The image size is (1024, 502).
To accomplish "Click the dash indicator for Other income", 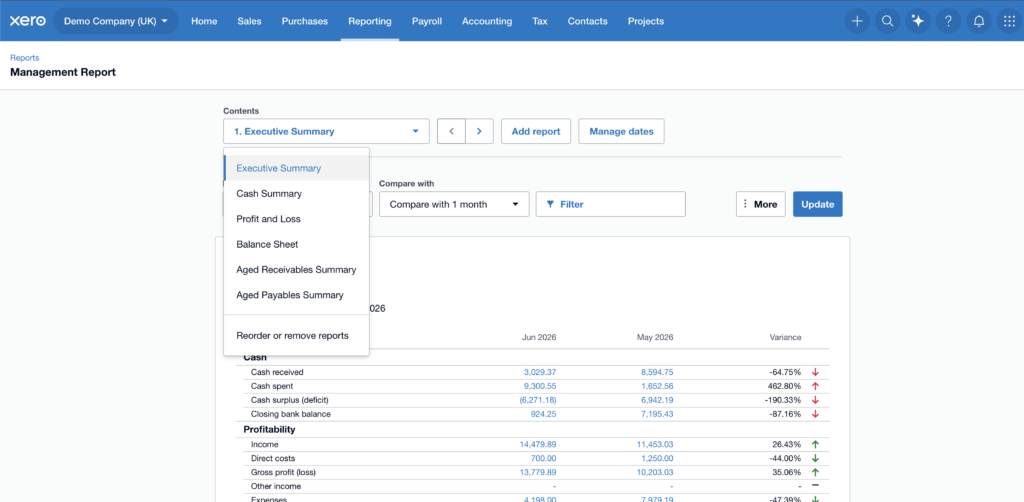I will coord(815,486).
